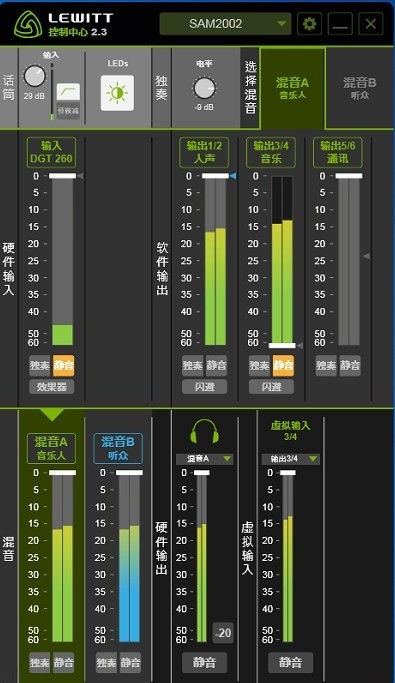Click the solo level knob at -9 dB

(x=204, y=88)
